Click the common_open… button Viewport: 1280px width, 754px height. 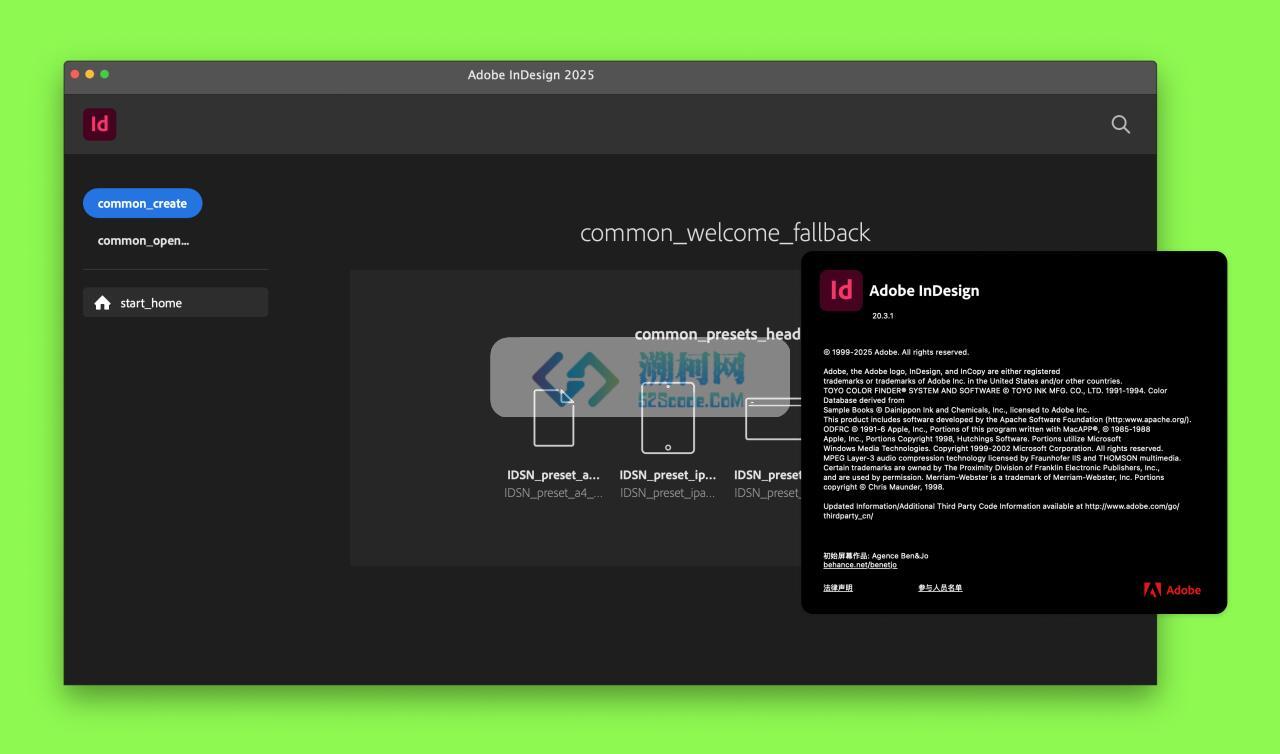pos(143,240)
